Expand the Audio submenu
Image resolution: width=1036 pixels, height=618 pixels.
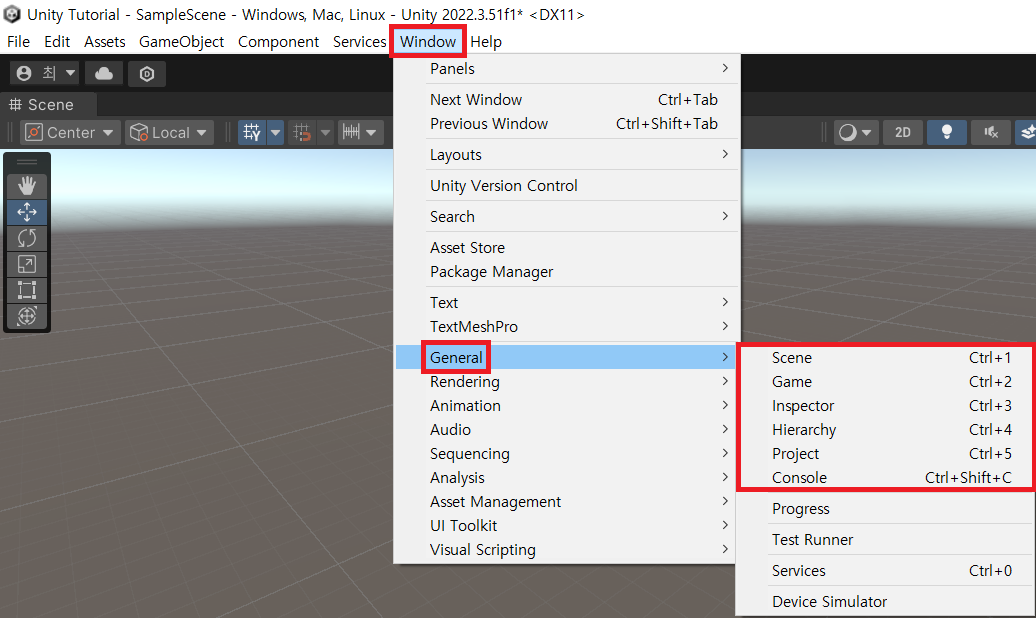566,430
